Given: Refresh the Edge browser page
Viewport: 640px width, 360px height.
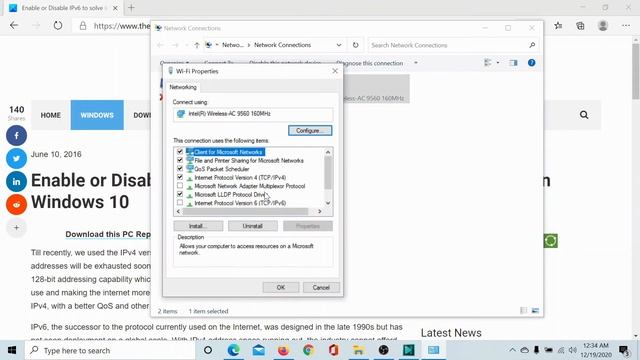Looking at the screenshot, I should point(58,26).
